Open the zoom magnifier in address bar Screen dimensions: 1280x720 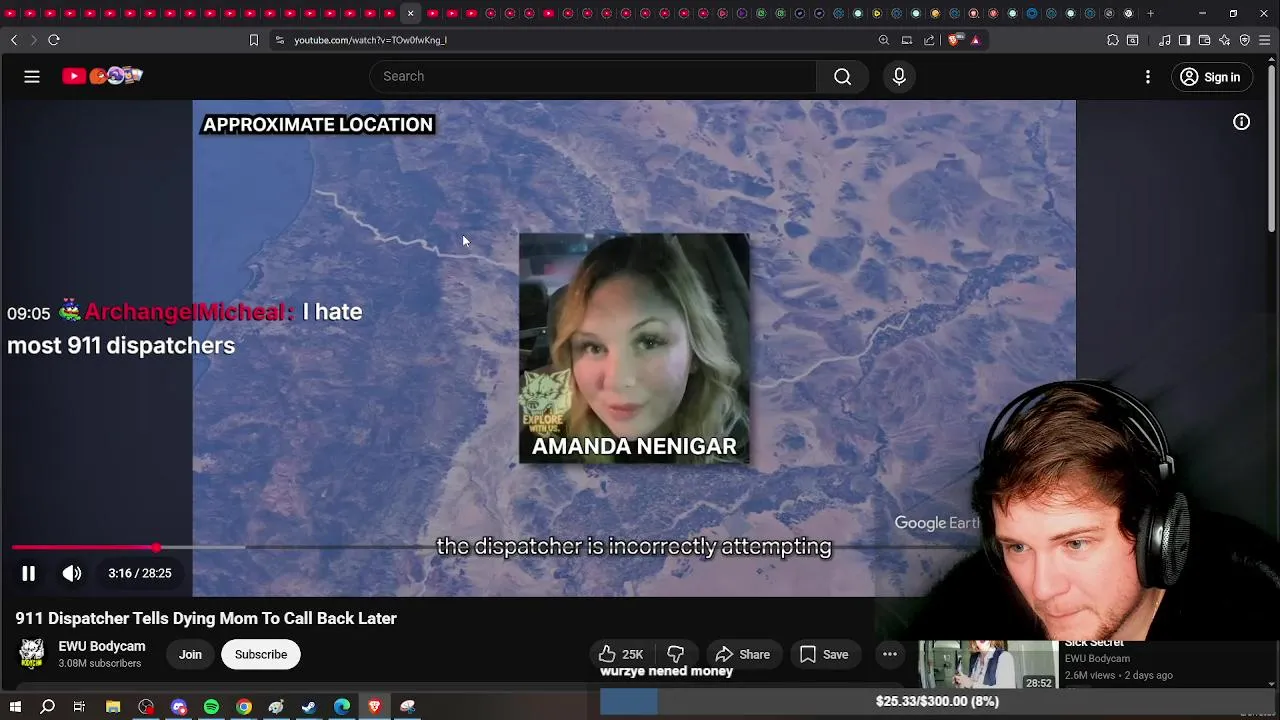click(x=884, y=40)
